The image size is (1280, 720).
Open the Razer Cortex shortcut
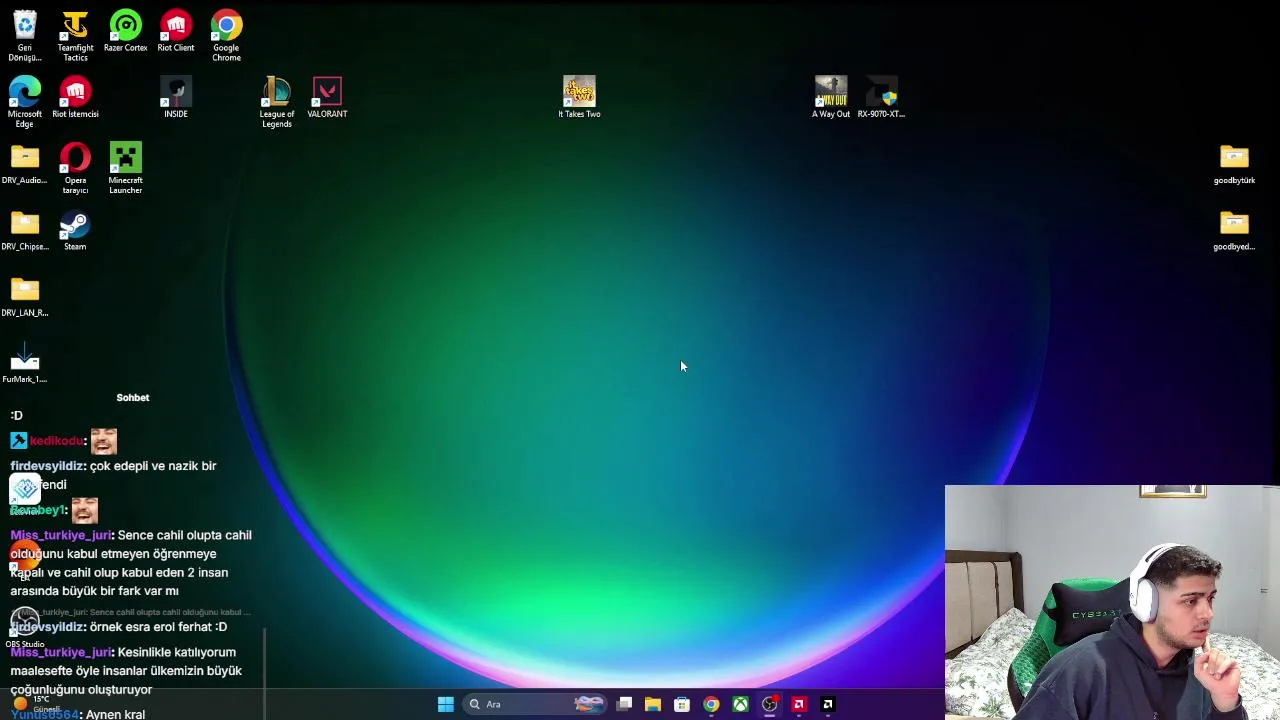click(125, 31)
